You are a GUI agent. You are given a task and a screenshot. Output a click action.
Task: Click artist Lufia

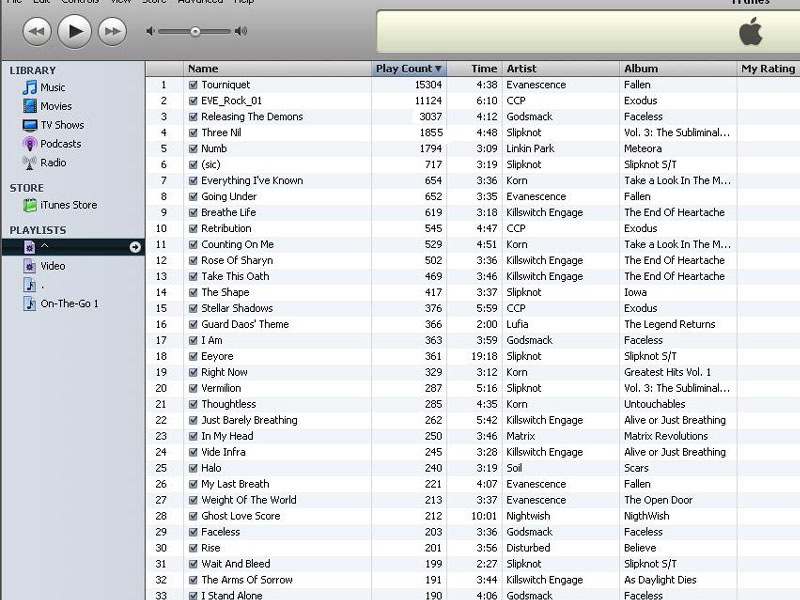point(517,324)
